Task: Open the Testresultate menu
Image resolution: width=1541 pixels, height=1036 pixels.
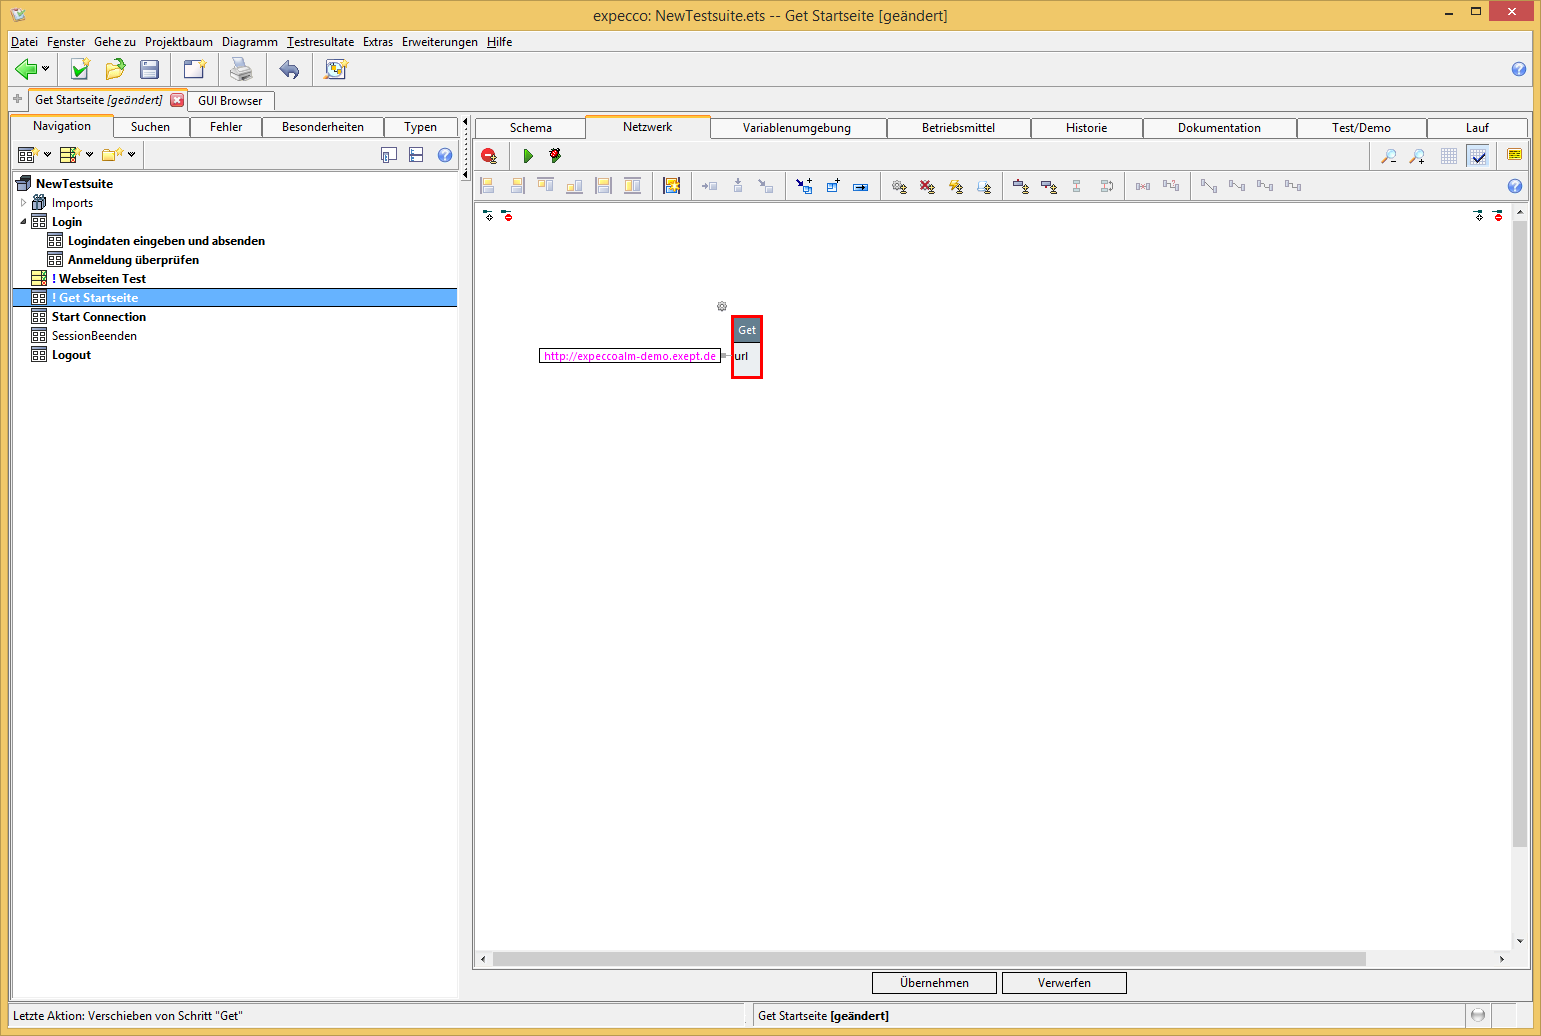Action: [320, 42]
